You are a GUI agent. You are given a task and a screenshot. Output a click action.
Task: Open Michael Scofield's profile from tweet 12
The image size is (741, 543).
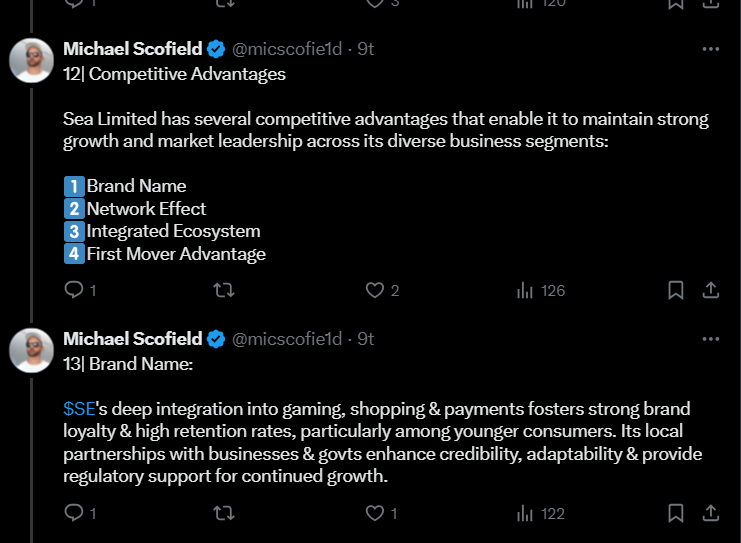click(x=132, y=49)
